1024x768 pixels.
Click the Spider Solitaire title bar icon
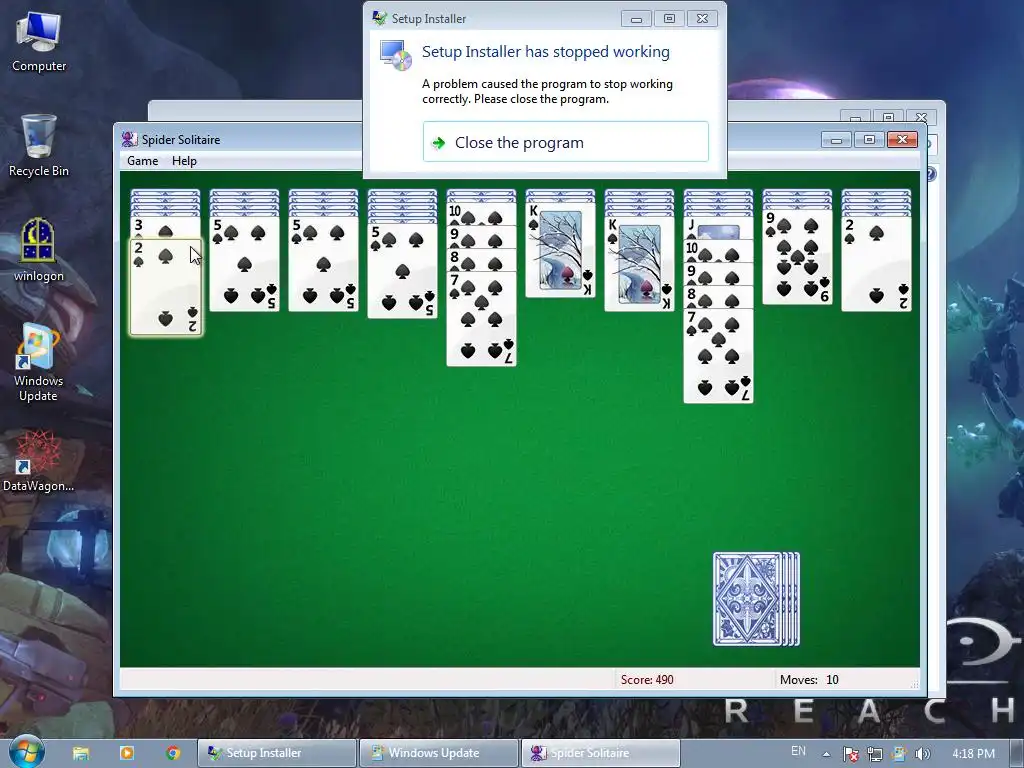129,139
